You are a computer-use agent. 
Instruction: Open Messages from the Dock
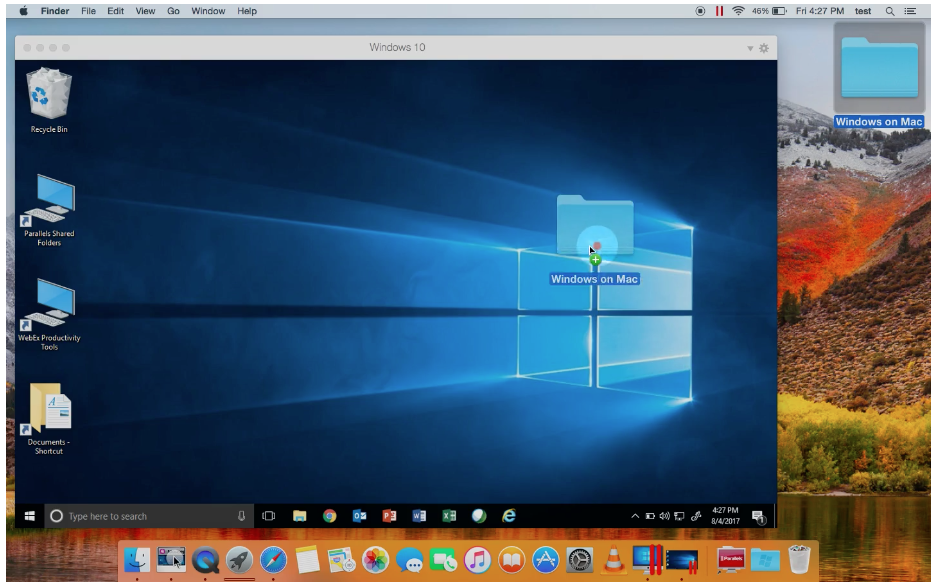point(410,560)
